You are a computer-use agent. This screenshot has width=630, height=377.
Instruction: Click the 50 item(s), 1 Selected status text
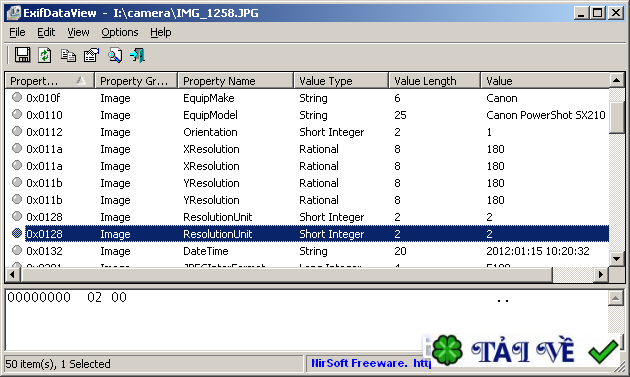click(58, 364)
